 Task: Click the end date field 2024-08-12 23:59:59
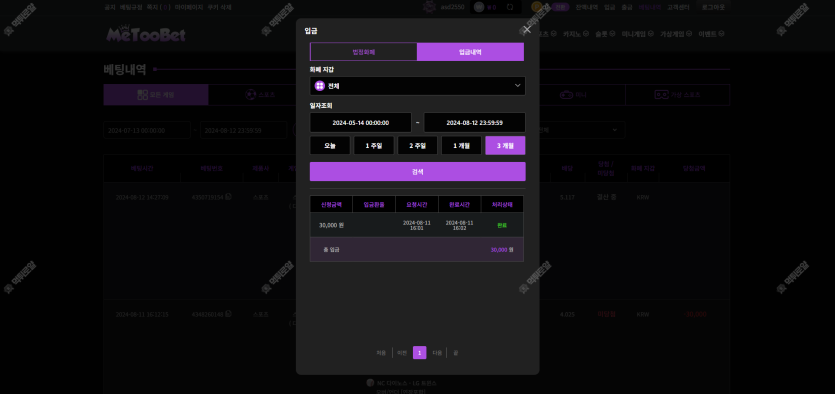click(474, 122)
